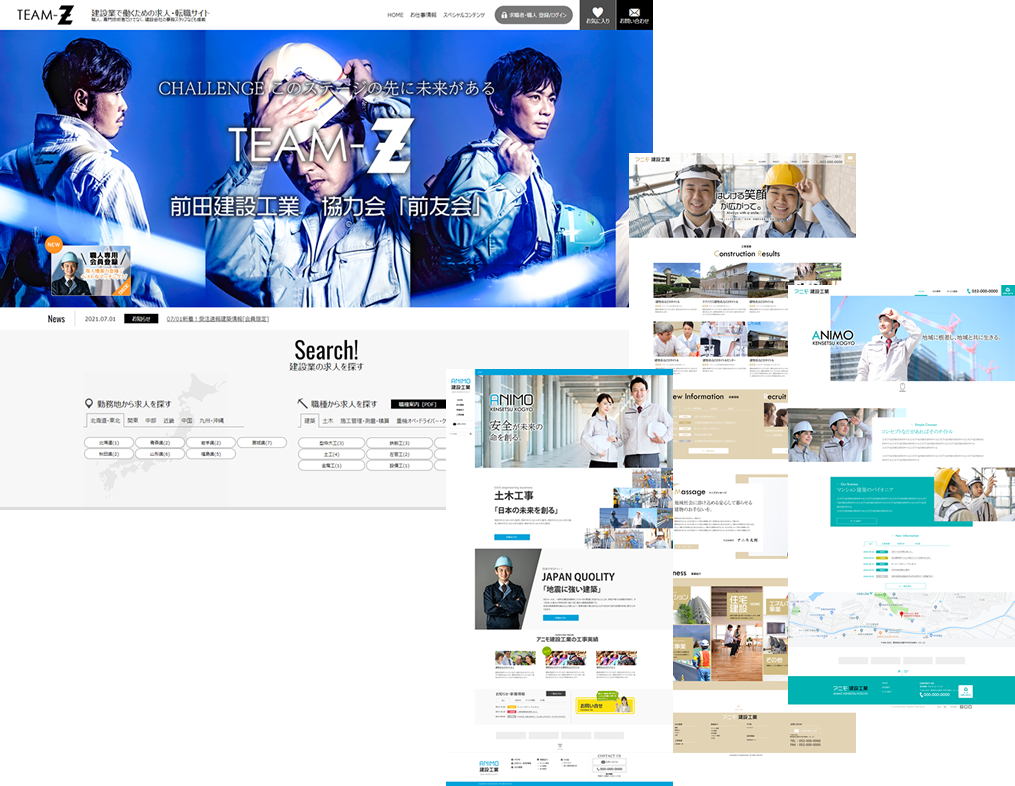The height and width of the screenshot is (786, 1015).
Task: Open the 07/01 news headline link
Action: [218, 319]
